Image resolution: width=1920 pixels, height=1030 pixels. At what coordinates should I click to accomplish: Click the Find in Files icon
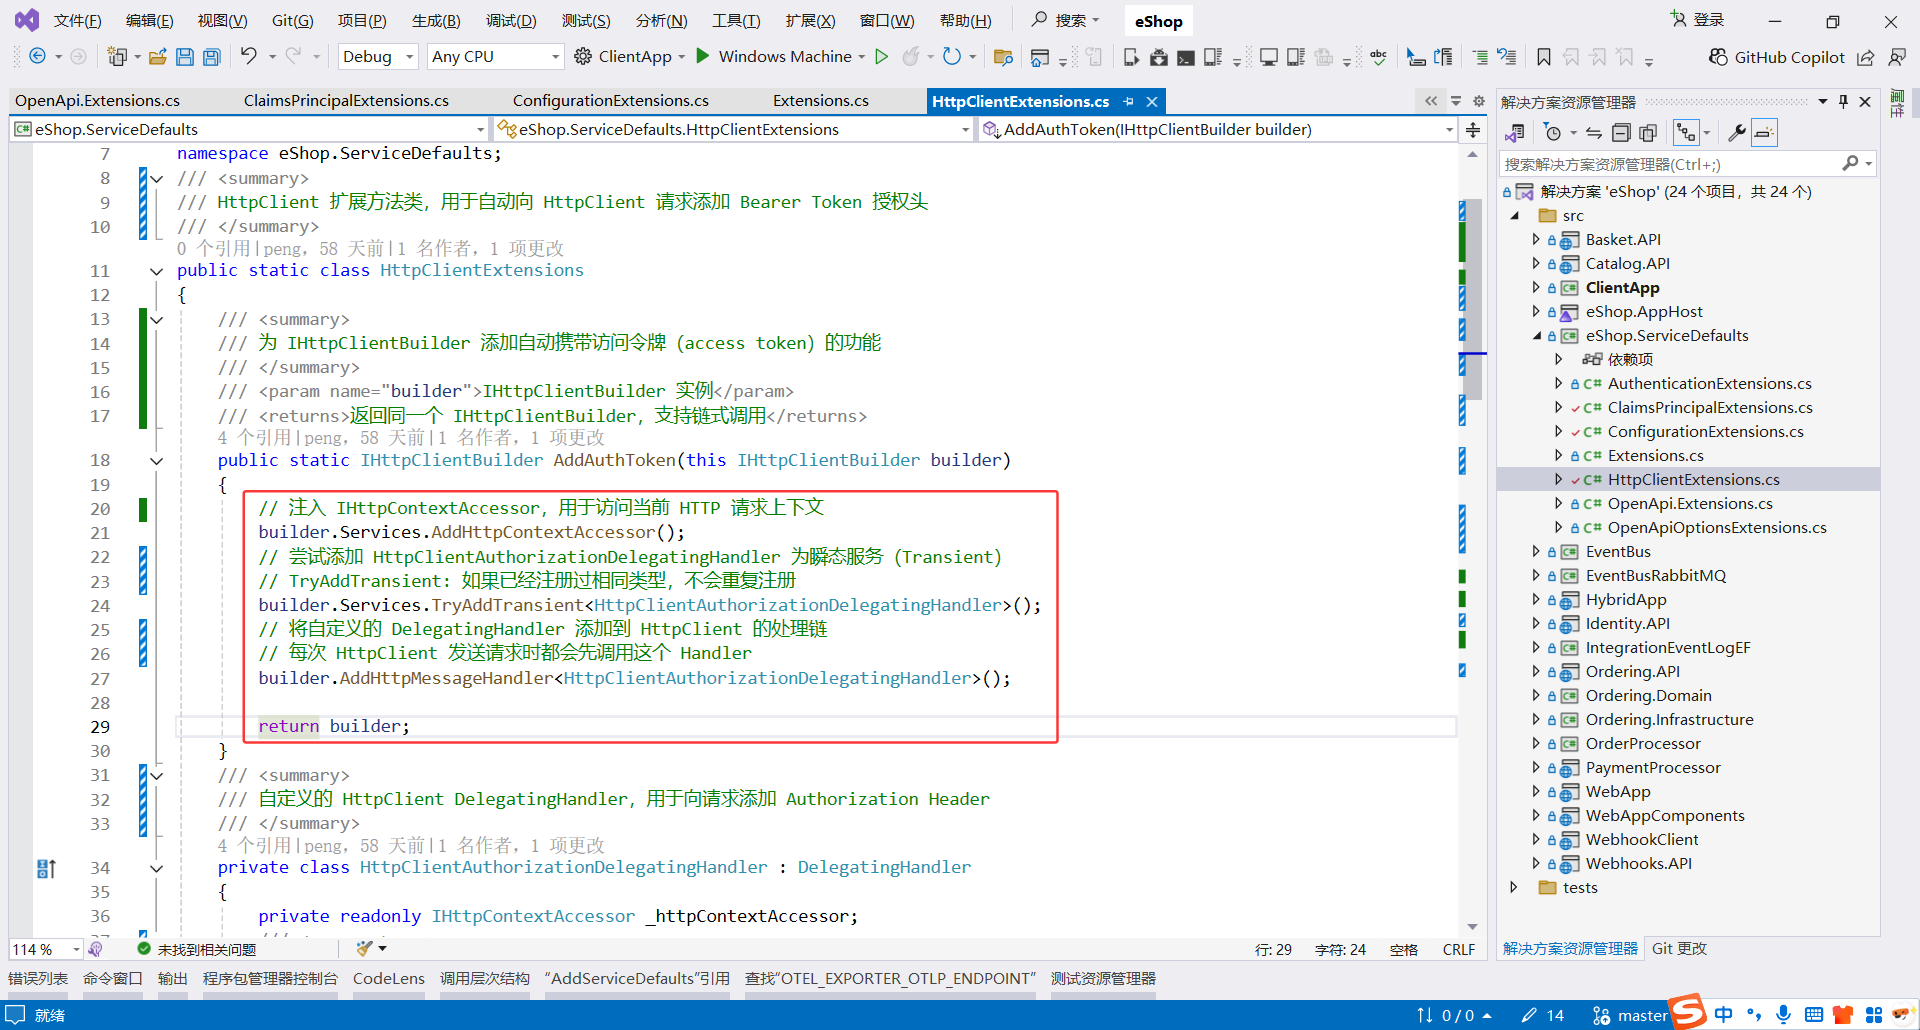pyautogui.click(x=1003, y=57)
